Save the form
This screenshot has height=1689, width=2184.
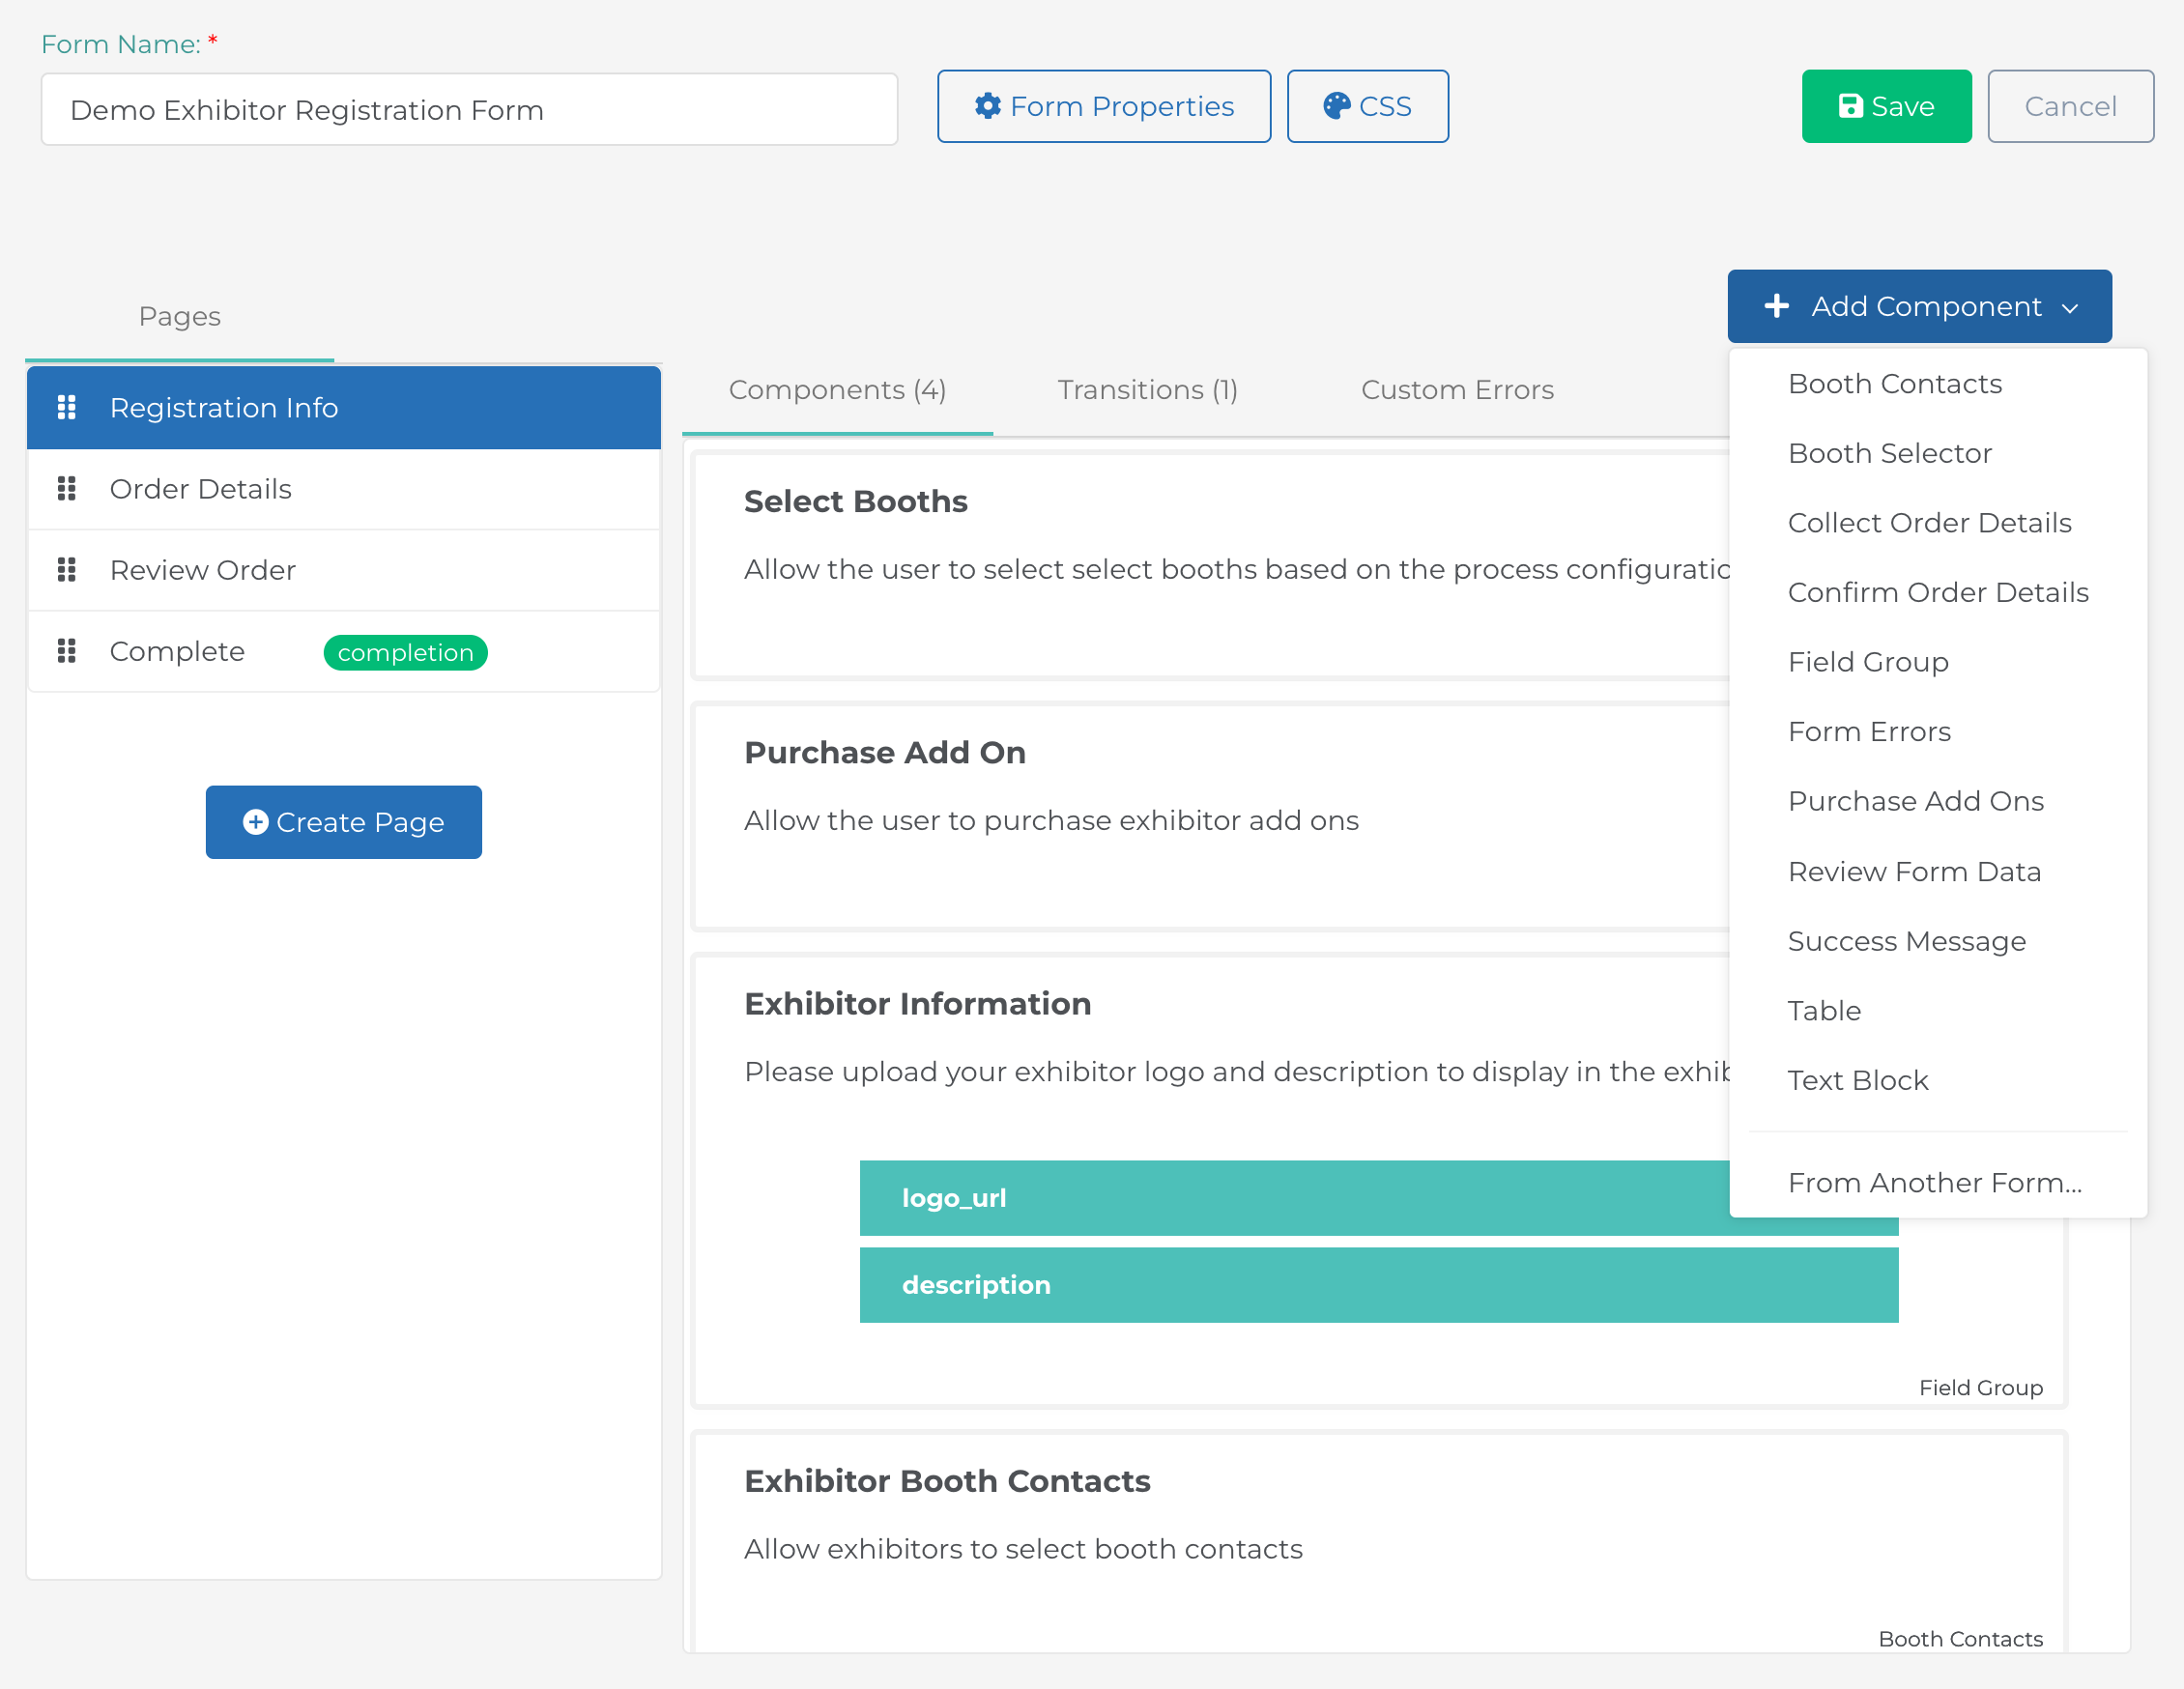(1887, 106)
